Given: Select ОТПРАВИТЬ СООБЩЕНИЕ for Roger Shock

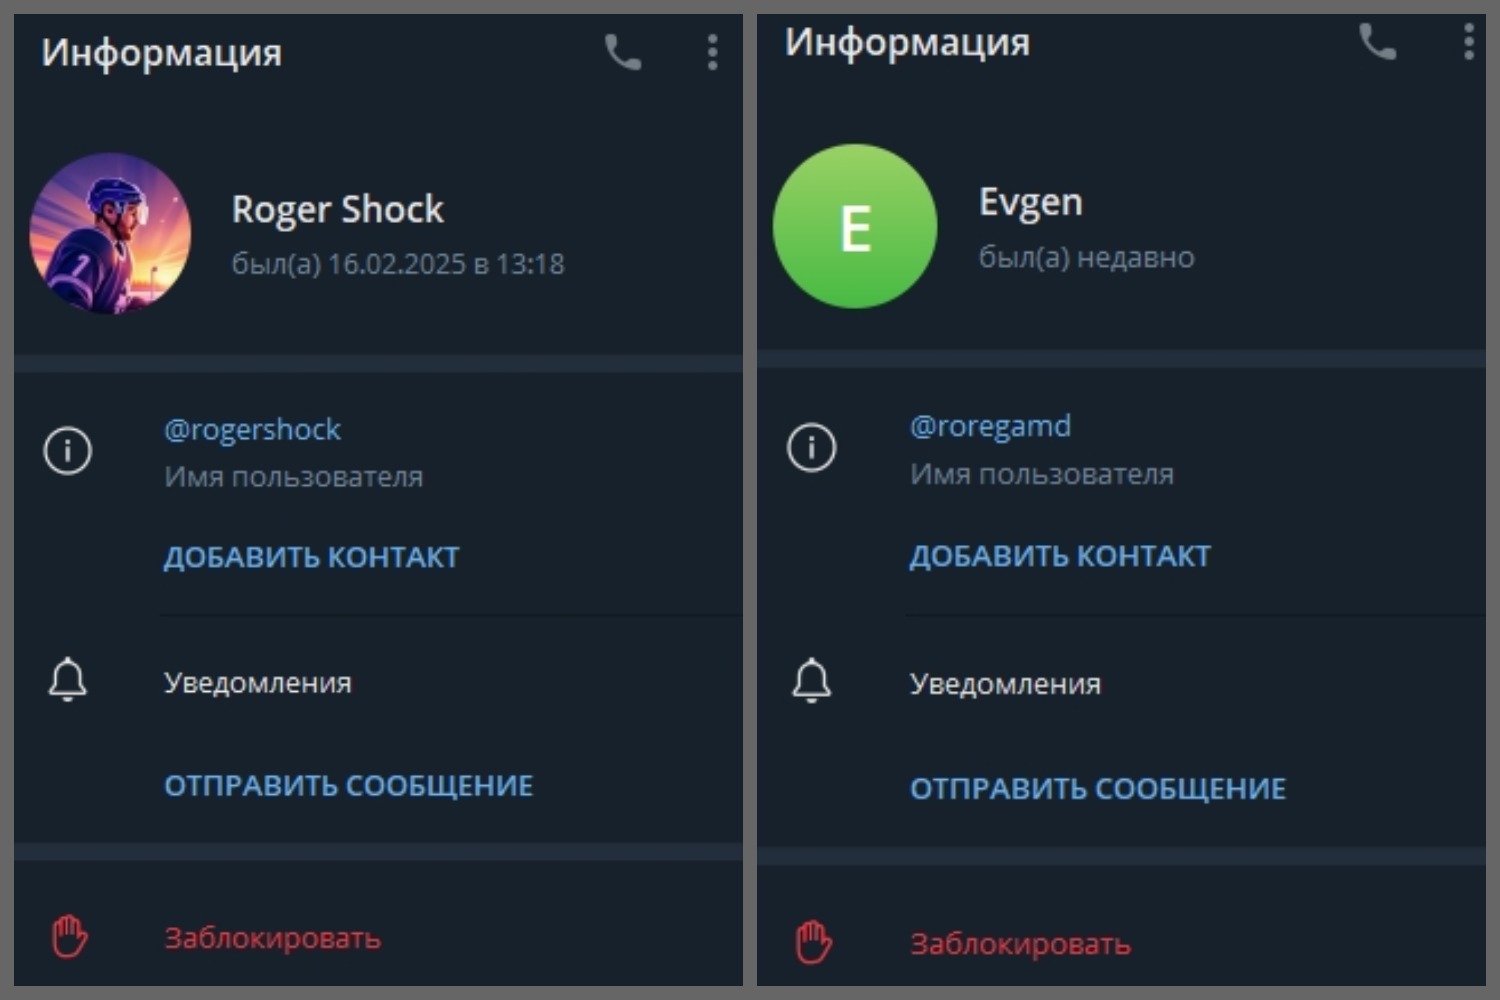Looking at the screenshot, I should pos(348,786).
